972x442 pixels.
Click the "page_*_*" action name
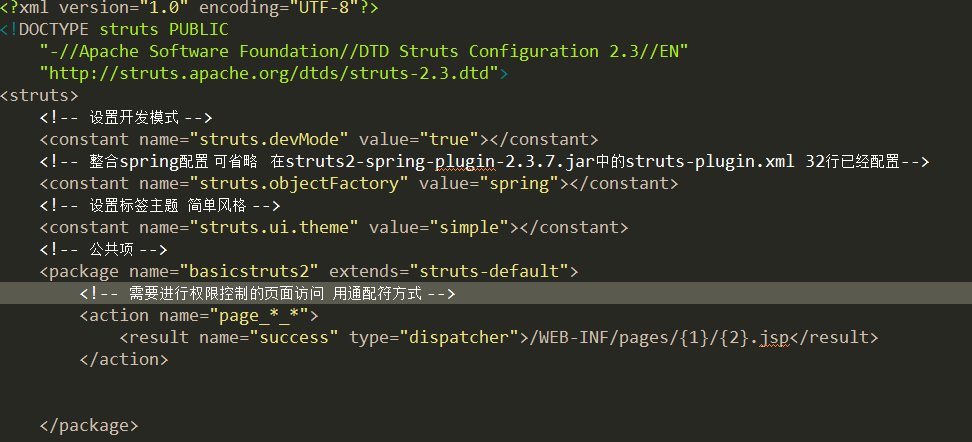pos(259,316)
